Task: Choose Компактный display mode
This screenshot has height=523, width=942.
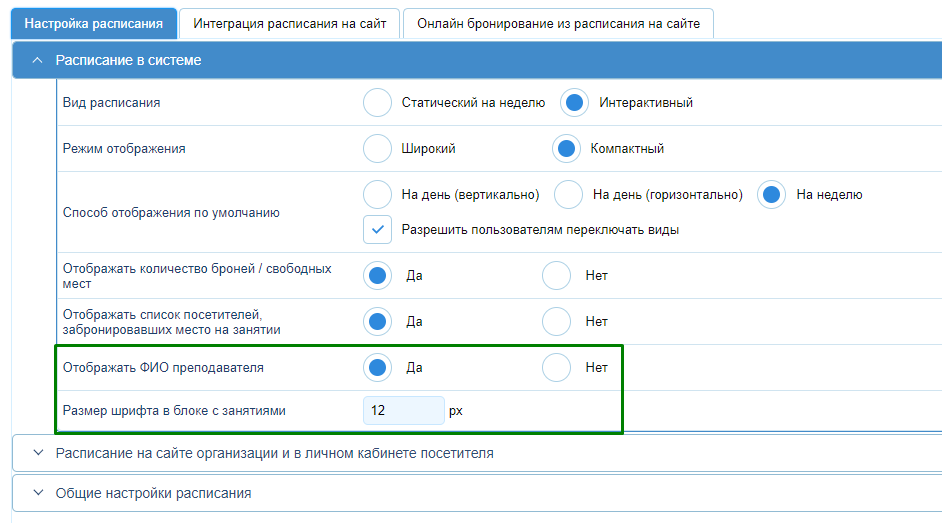Action: coord(566,148)
